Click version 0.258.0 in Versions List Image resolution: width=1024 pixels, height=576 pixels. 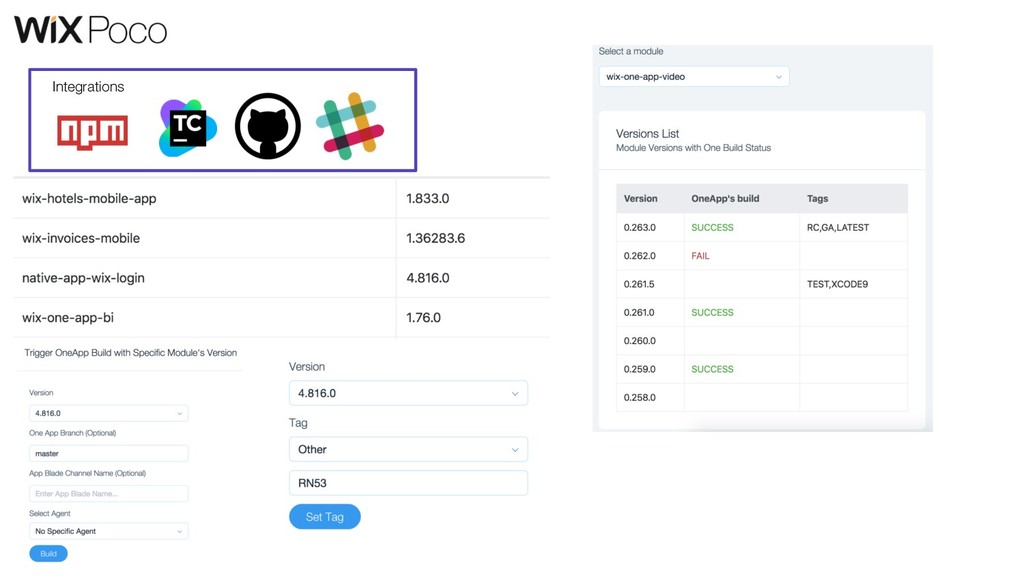point(639,397)
